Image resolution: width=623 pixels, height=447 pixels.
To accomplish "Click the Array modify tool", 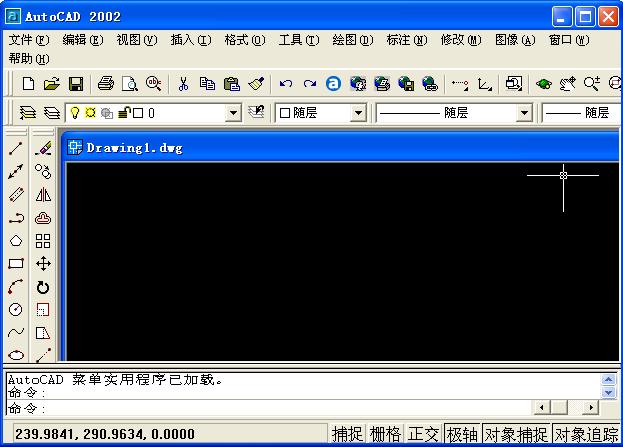I will tap(43, 241).
